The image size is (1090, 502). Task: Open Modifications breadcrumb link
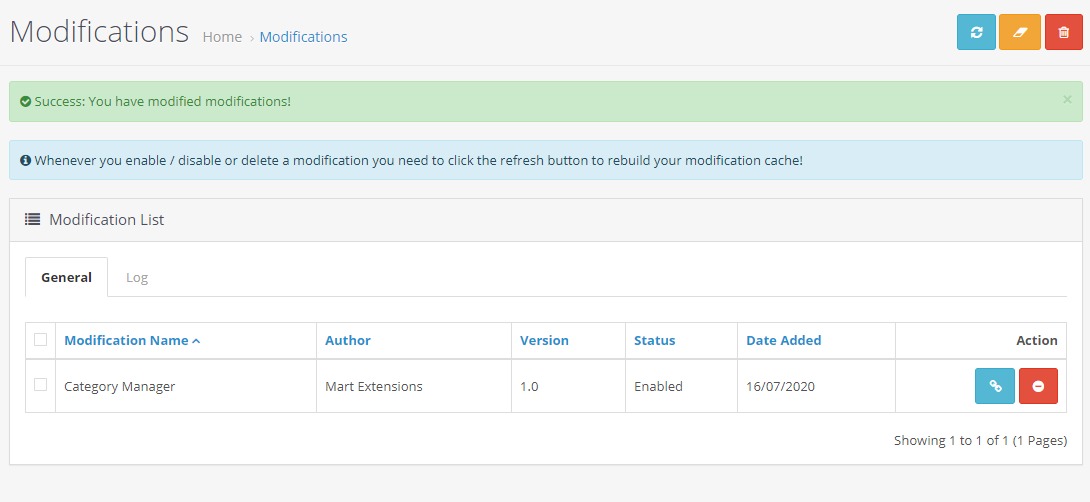click(x=304, y=37)
